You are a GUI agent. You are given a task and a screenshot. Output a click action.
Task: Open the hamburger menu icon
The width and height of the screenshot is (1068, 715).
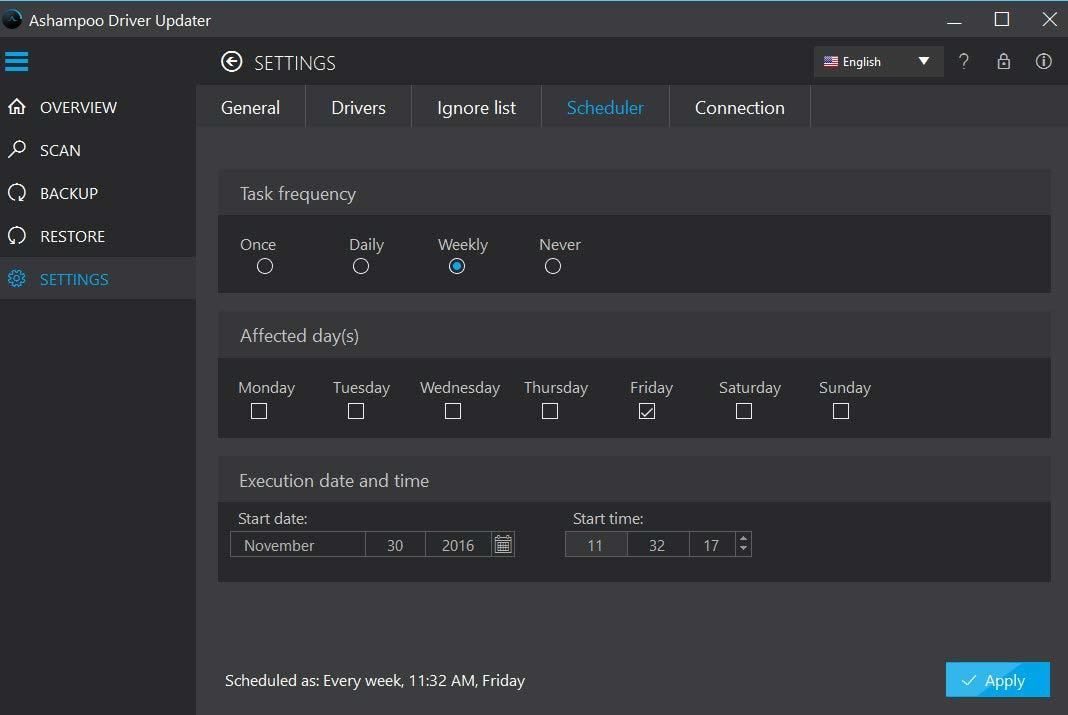[16, 61]
